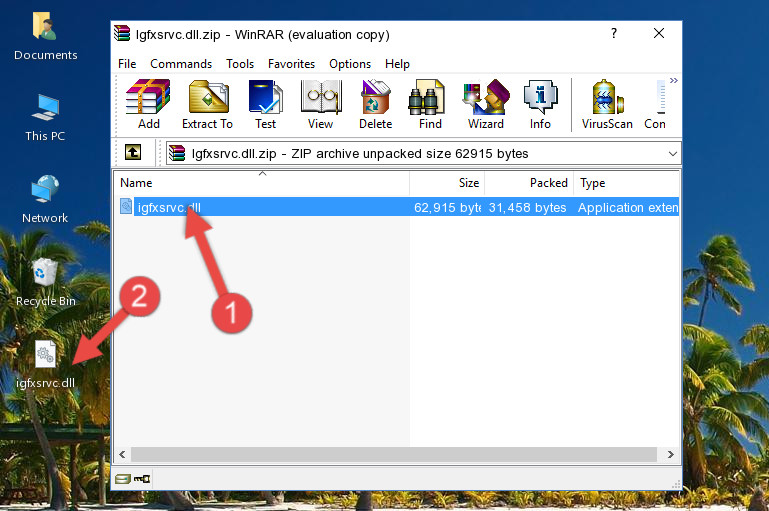
Task: Click the Delete toolbar icon
Action: (x=375, y=105)
